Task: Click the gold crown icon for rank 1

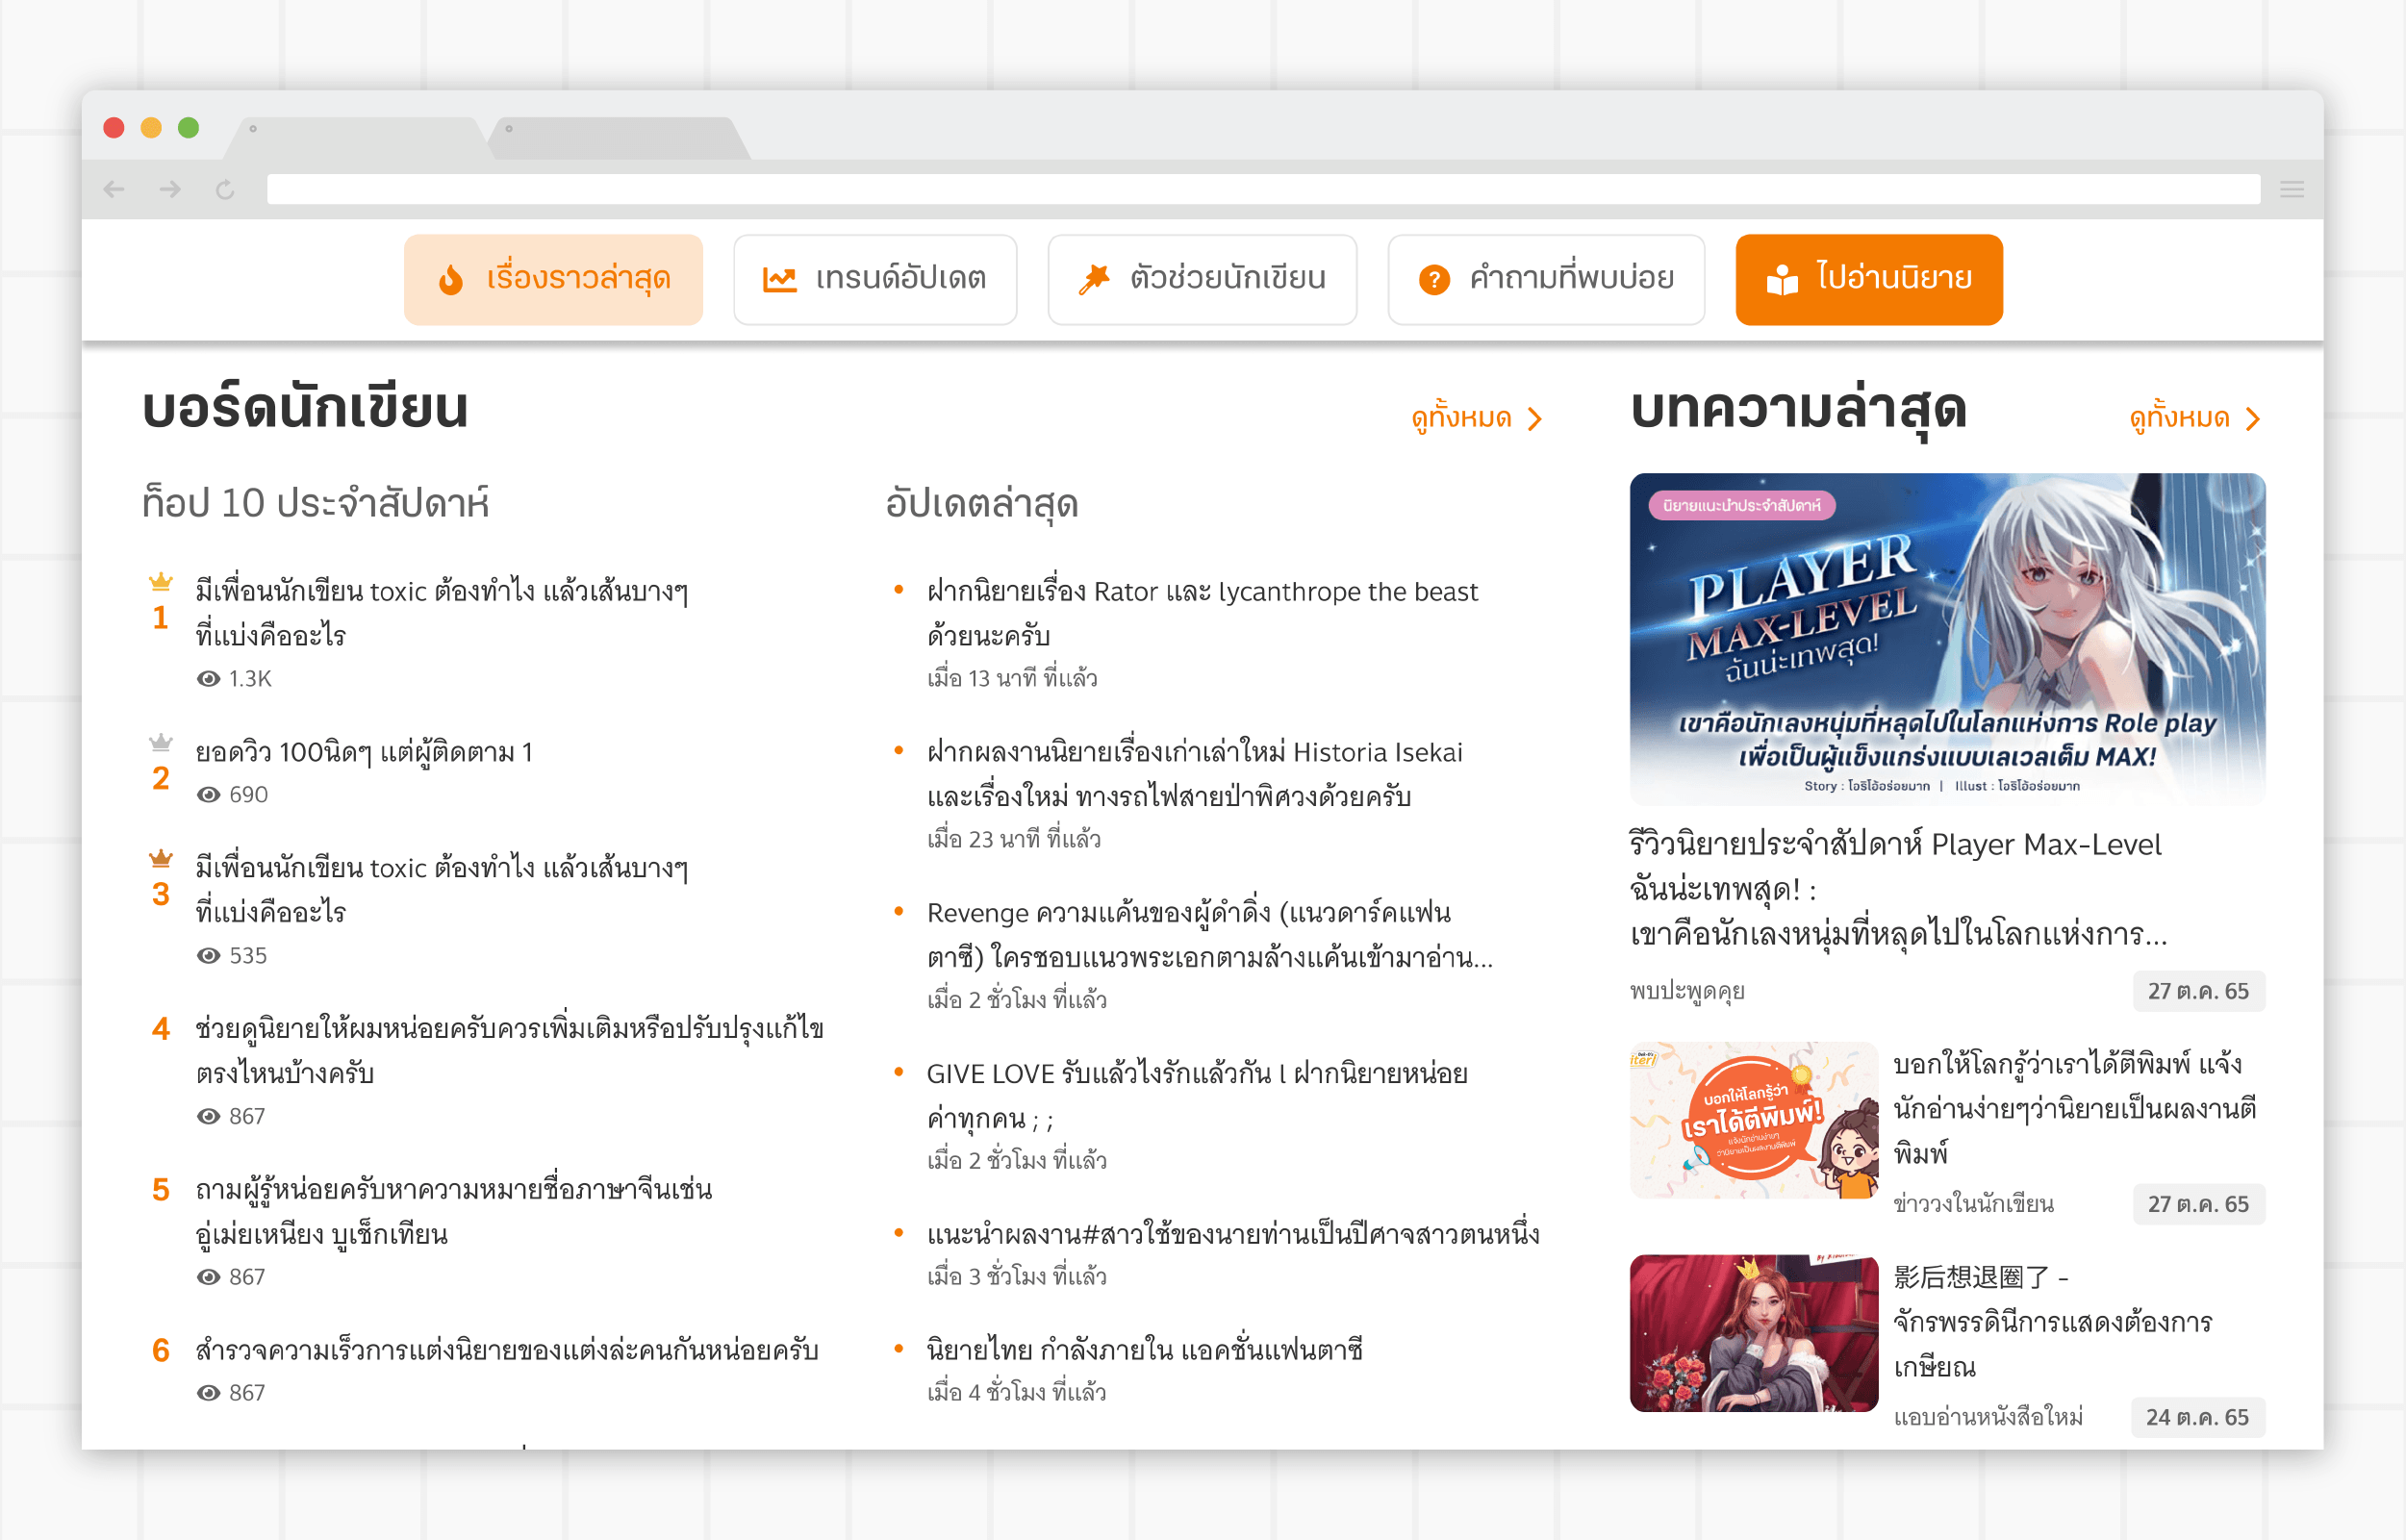Action: tap(161, 582)
